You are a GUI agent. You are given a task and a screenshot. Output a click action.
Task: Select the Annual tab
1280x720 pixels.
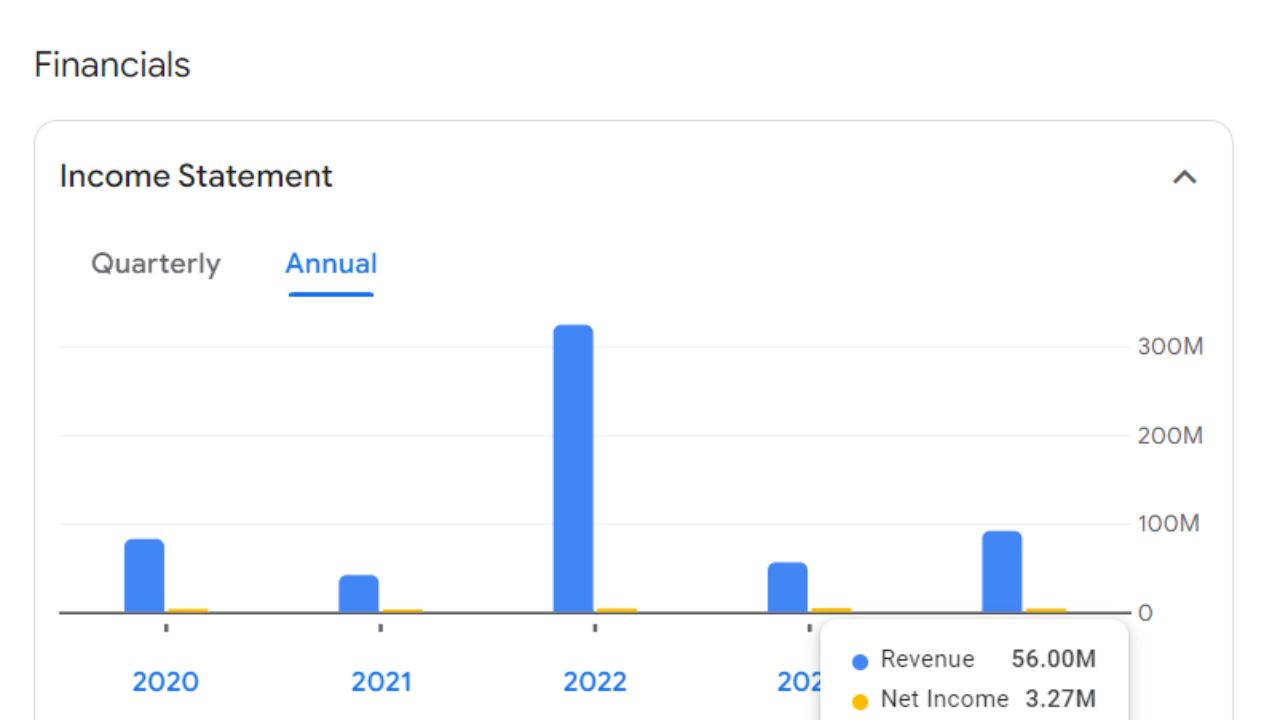click(331, 264)
